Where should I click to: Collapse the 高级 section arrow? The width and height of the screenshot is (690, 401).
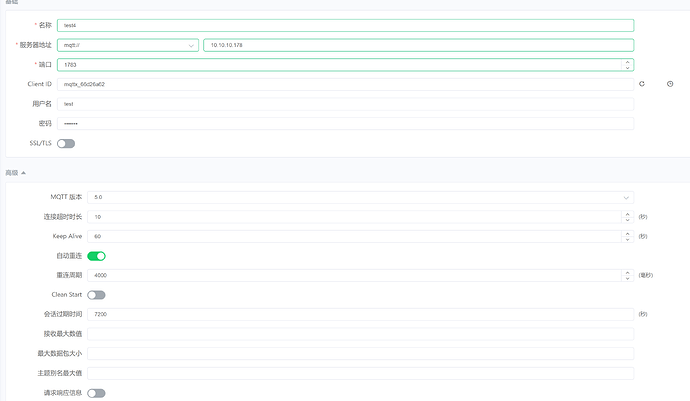point(23,173)
